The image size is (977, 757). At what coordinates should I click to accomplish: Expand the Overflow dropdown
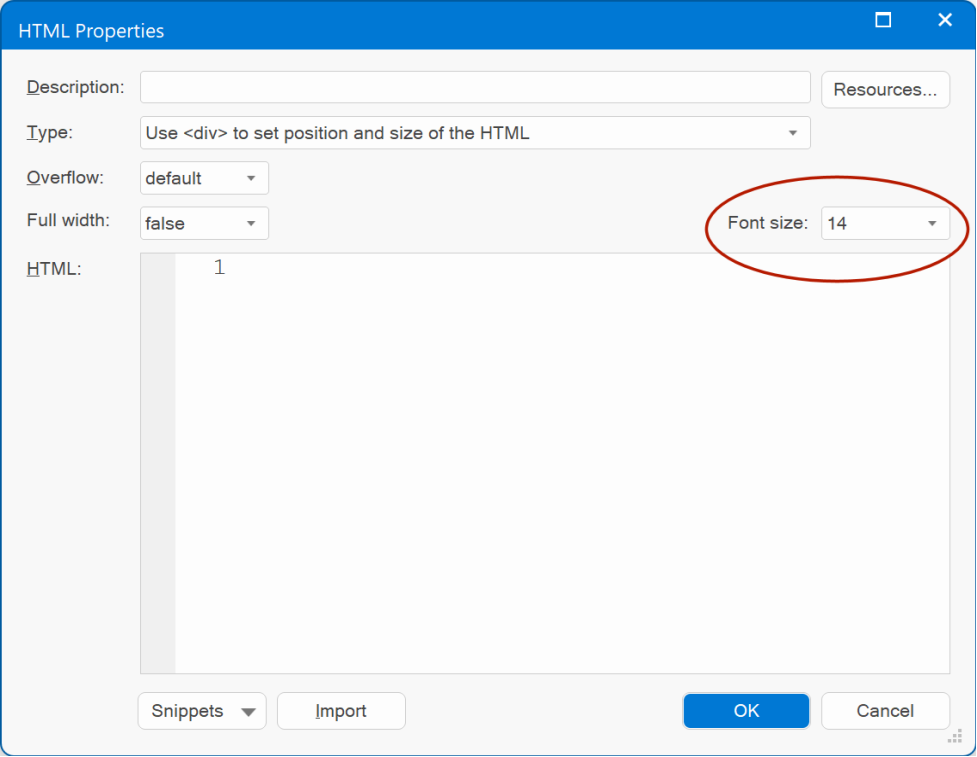point(204,178)
